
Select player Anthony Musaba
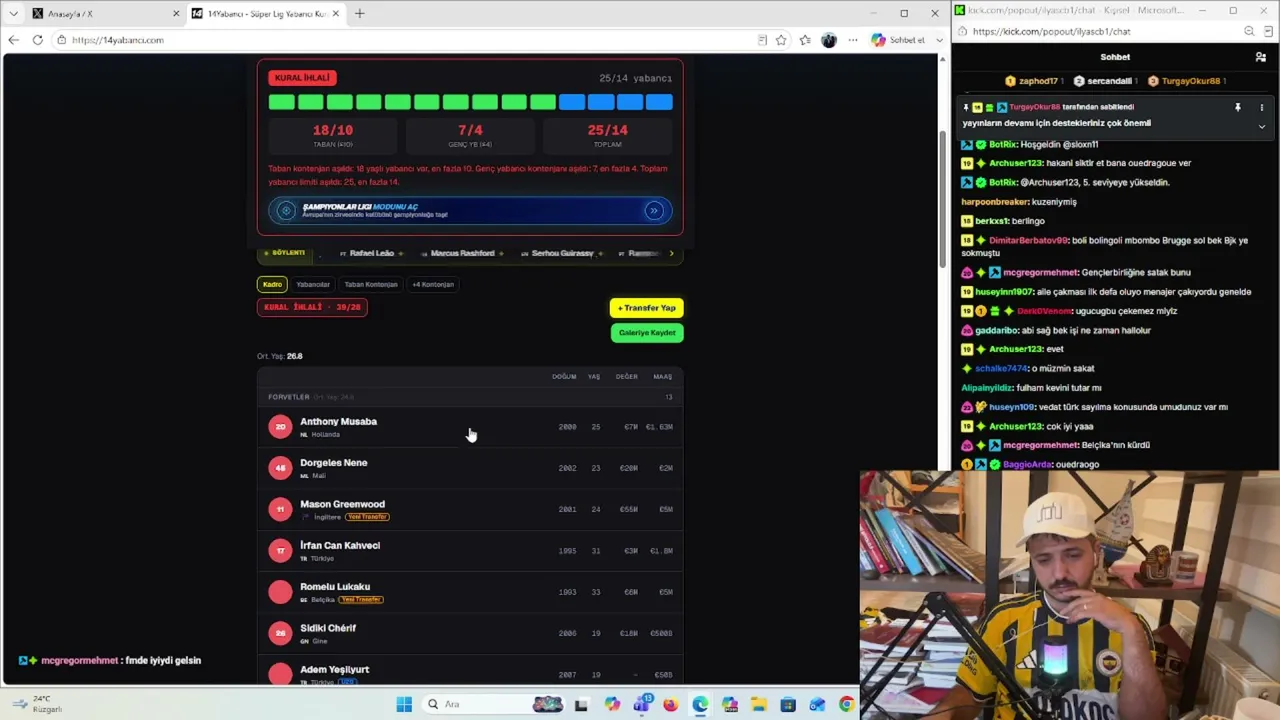coord(470,427)
